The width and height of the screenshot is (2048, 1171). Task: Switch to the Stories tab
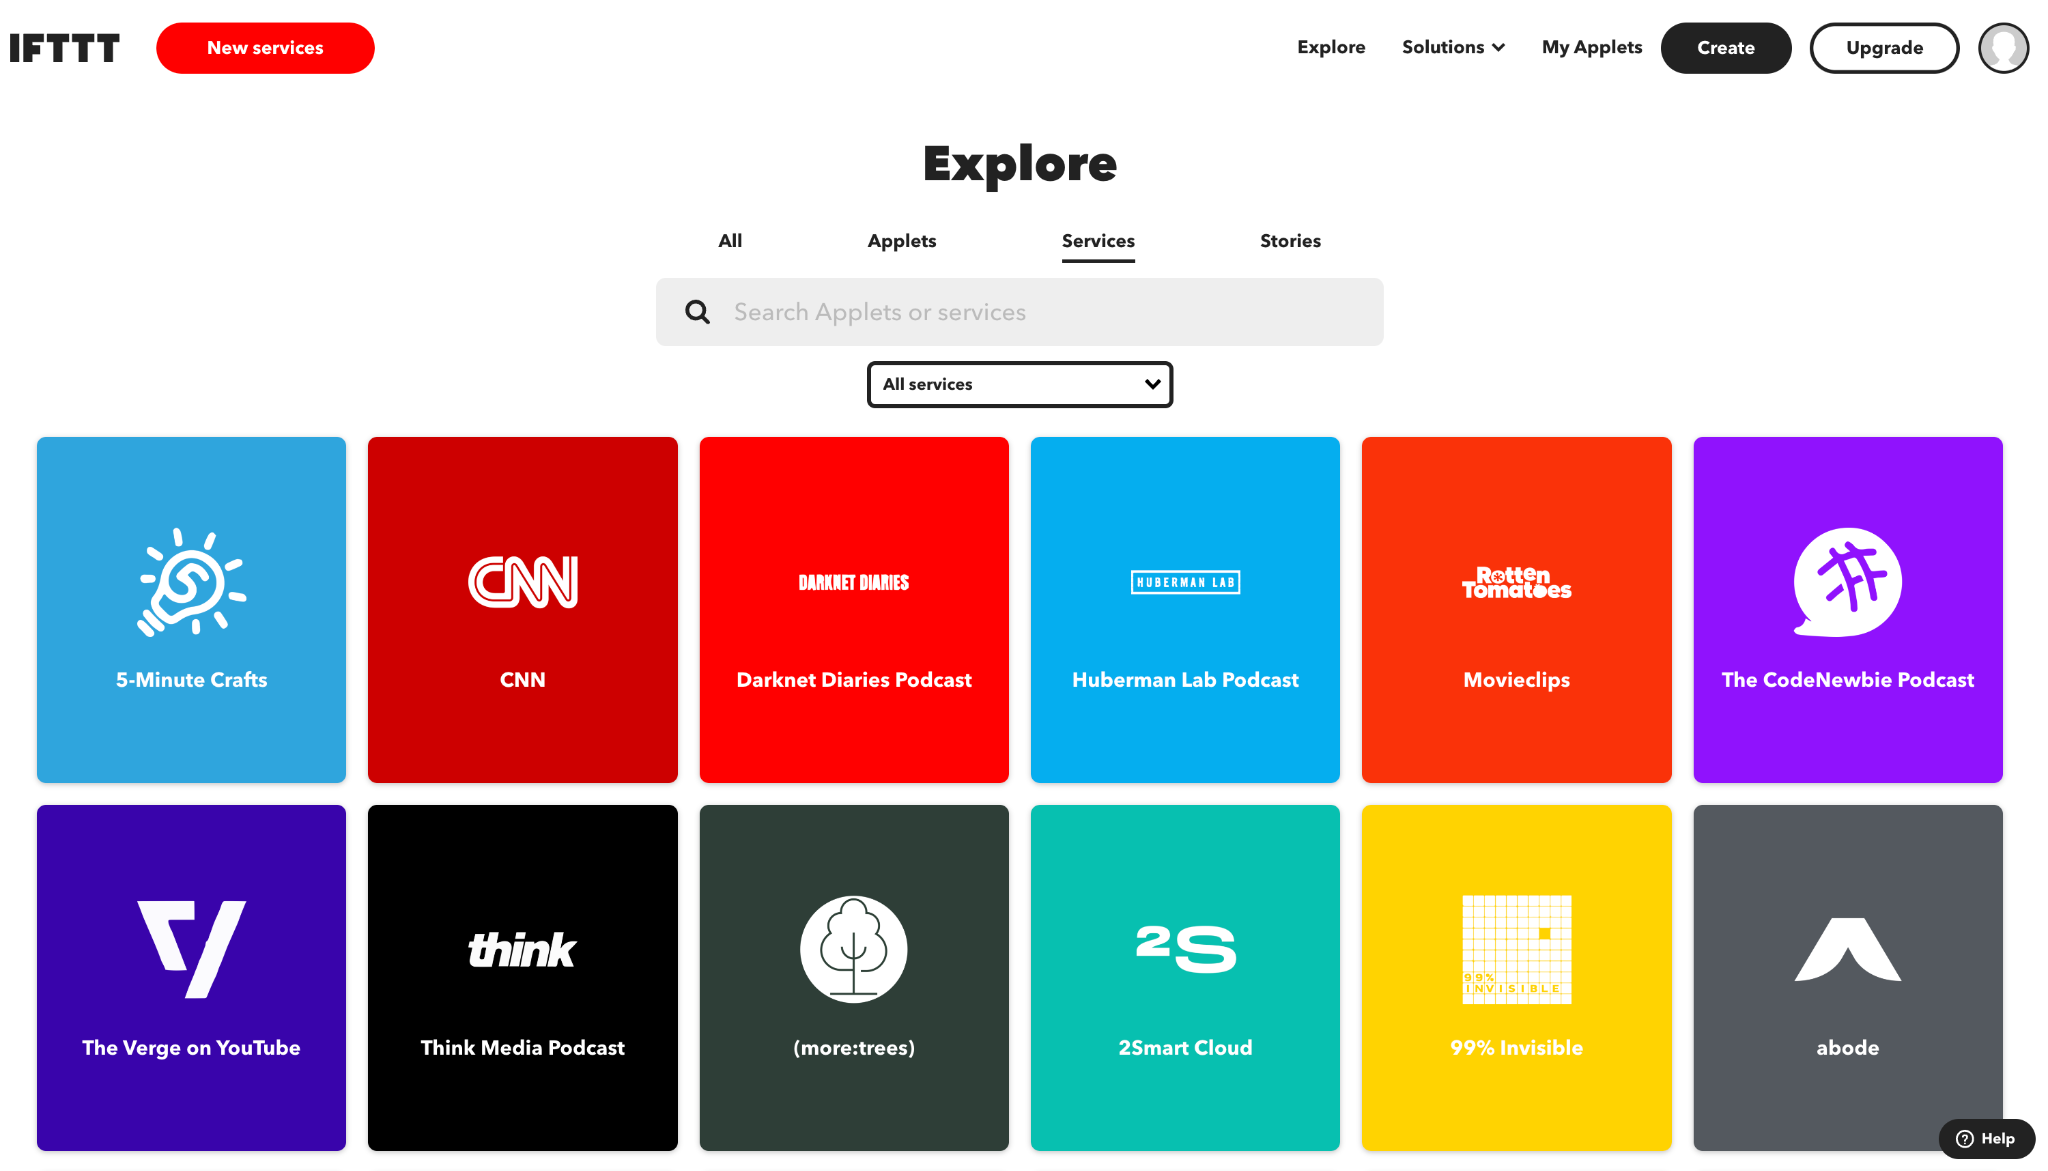pyautogui.click(x=1291, y=240)
